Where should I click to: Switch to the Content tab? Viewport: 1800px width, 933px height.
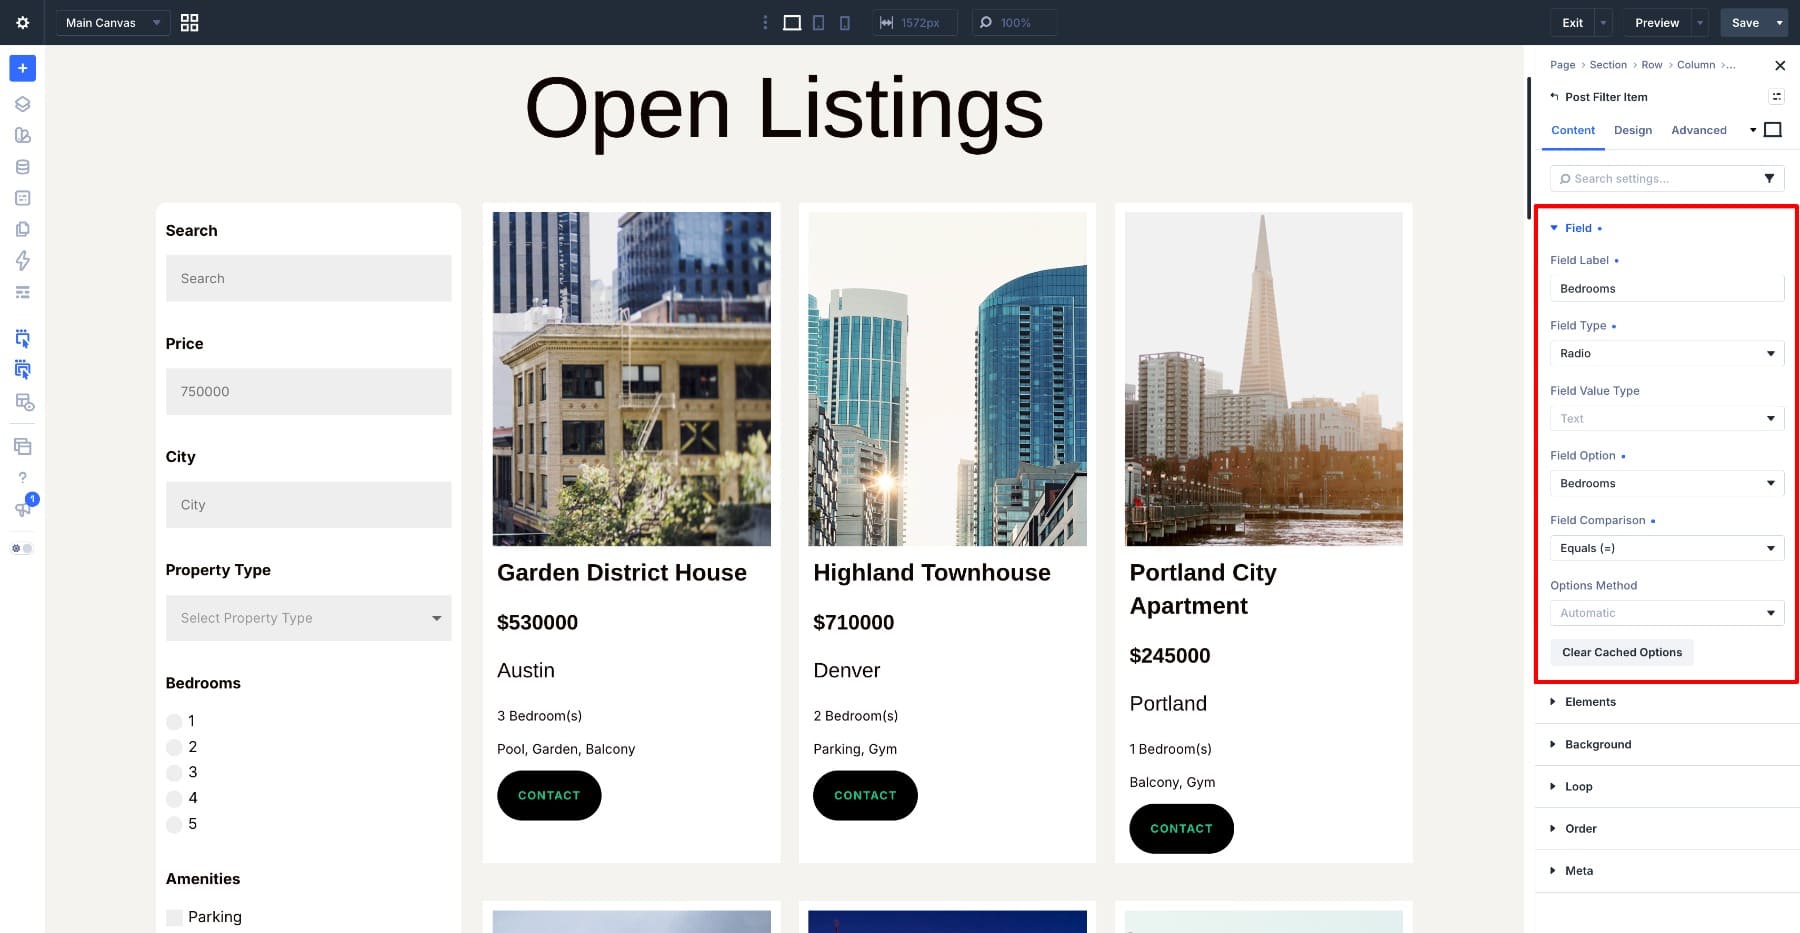click(x=1573, y=130)
